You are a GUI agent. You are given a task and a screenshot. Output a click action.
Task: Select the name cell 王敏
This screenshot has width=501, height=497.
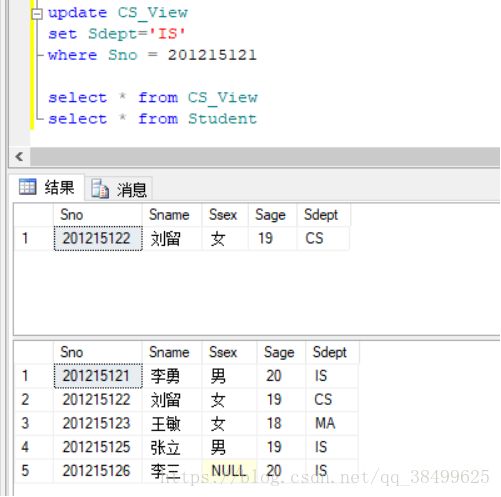click(x=172, y=424)
